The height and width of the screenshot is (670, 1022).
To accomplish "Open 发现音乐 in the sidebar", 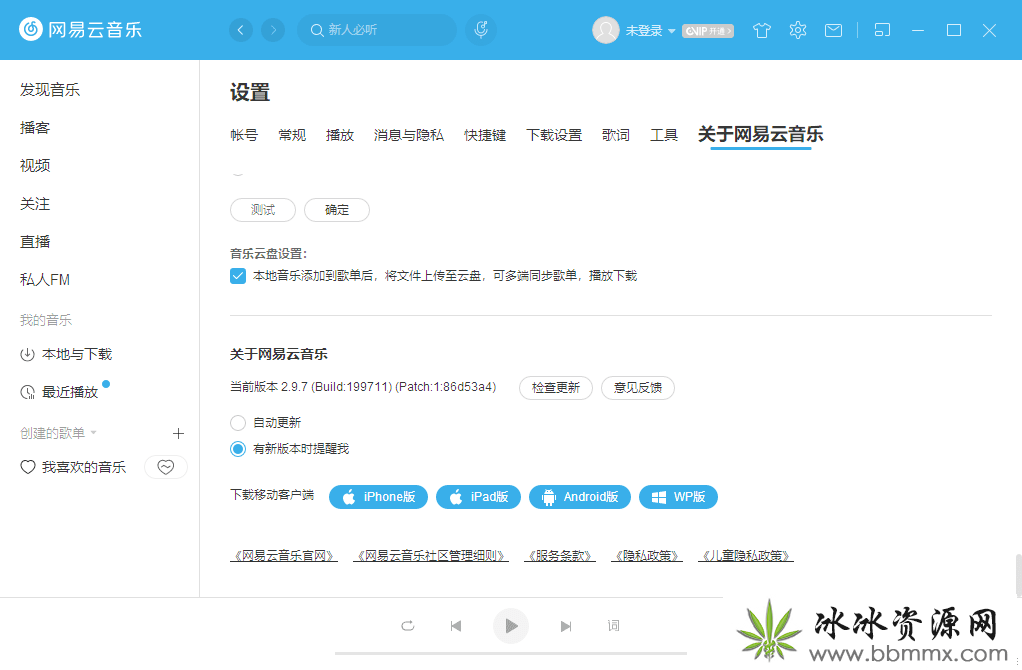I will coord(50,90).
